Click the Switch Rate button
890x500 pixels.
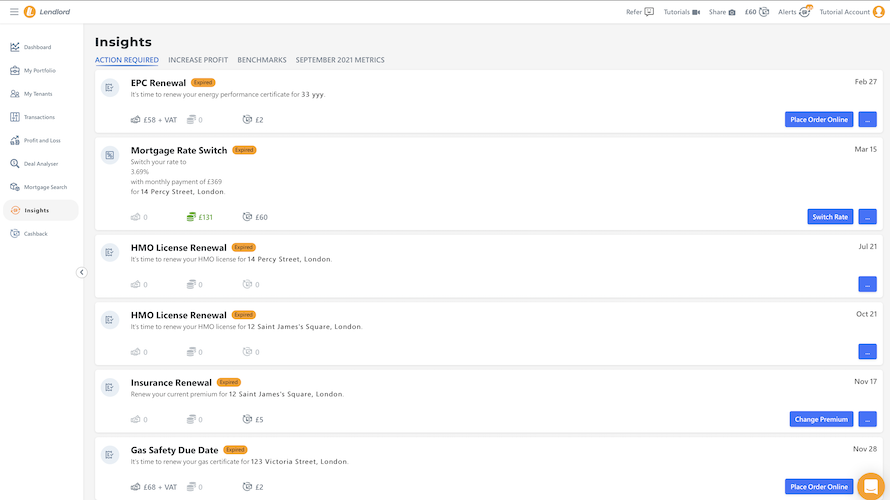[830, 216]
